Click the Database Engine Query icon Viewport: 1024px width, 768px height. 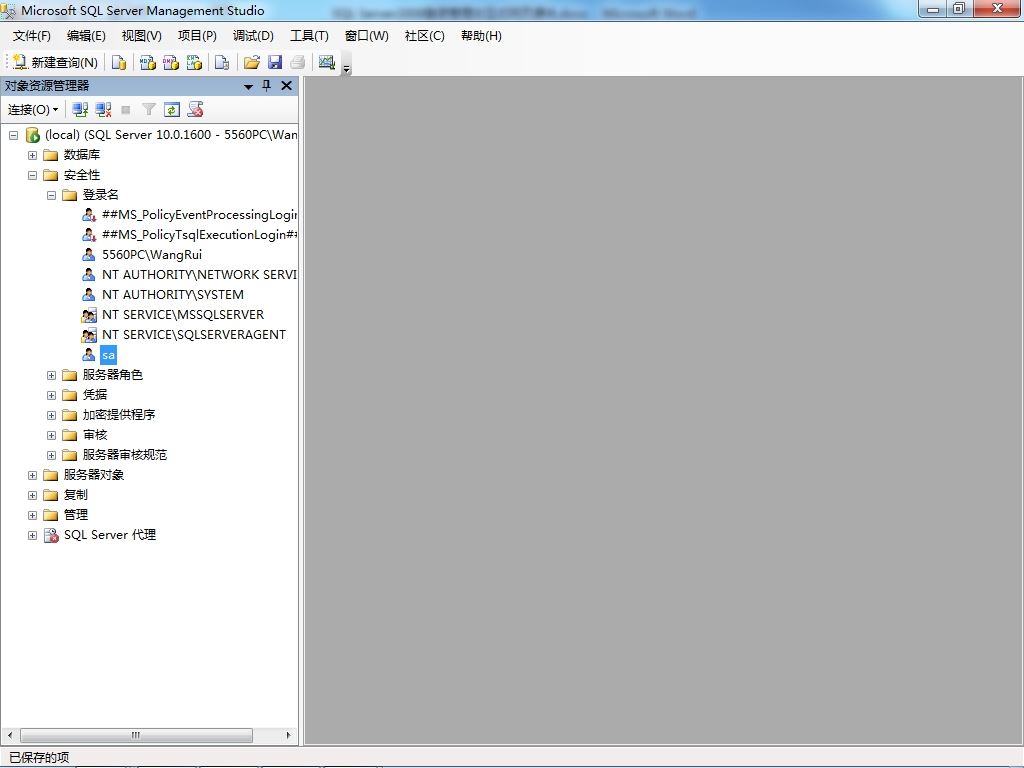click(x=119, y=62)
